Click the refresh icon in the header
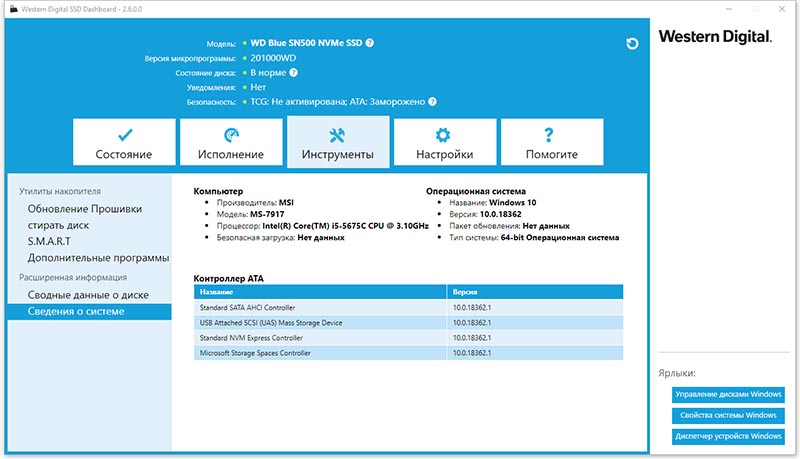The width and height of the screenshot is (800, 459). coord(632,44)
